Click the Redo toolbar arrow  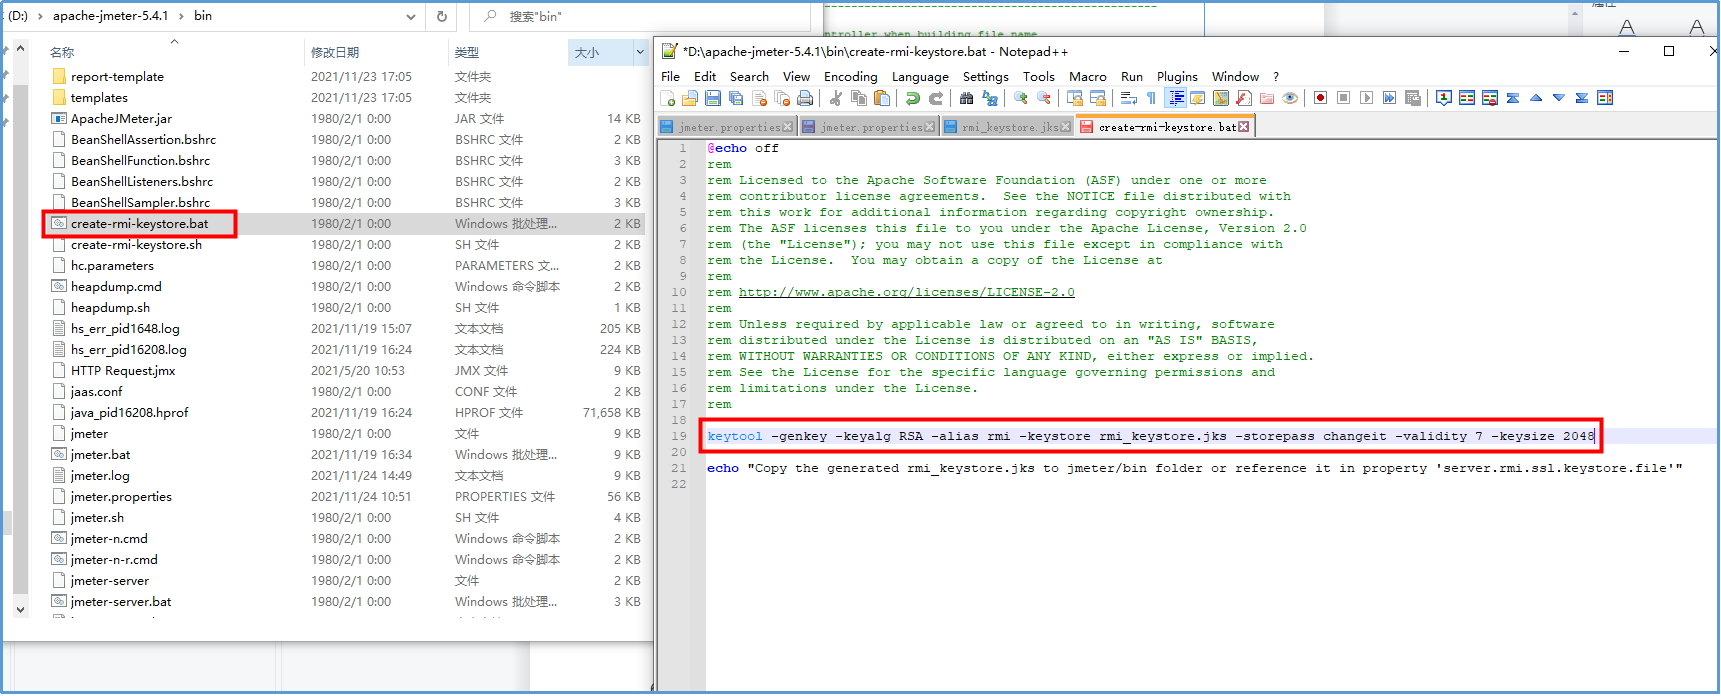click(936, 98)
